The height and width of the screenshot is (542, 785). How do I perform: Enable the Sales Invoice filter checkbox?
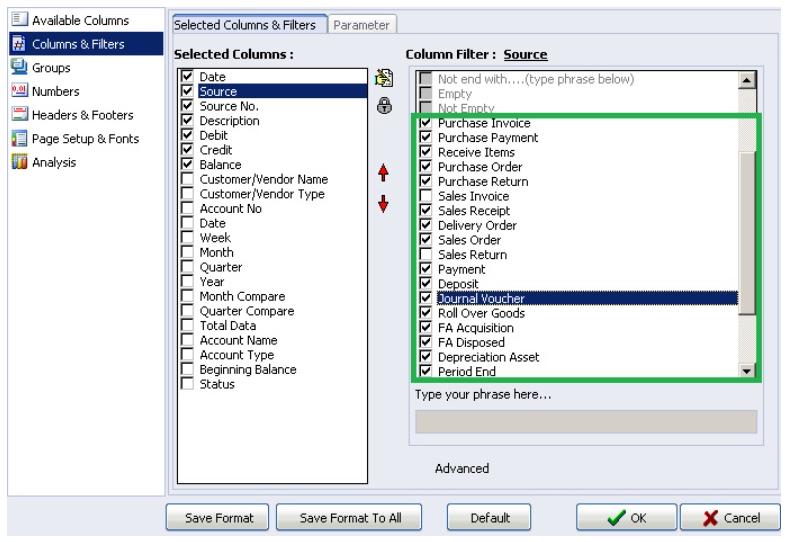click(426, 196)
